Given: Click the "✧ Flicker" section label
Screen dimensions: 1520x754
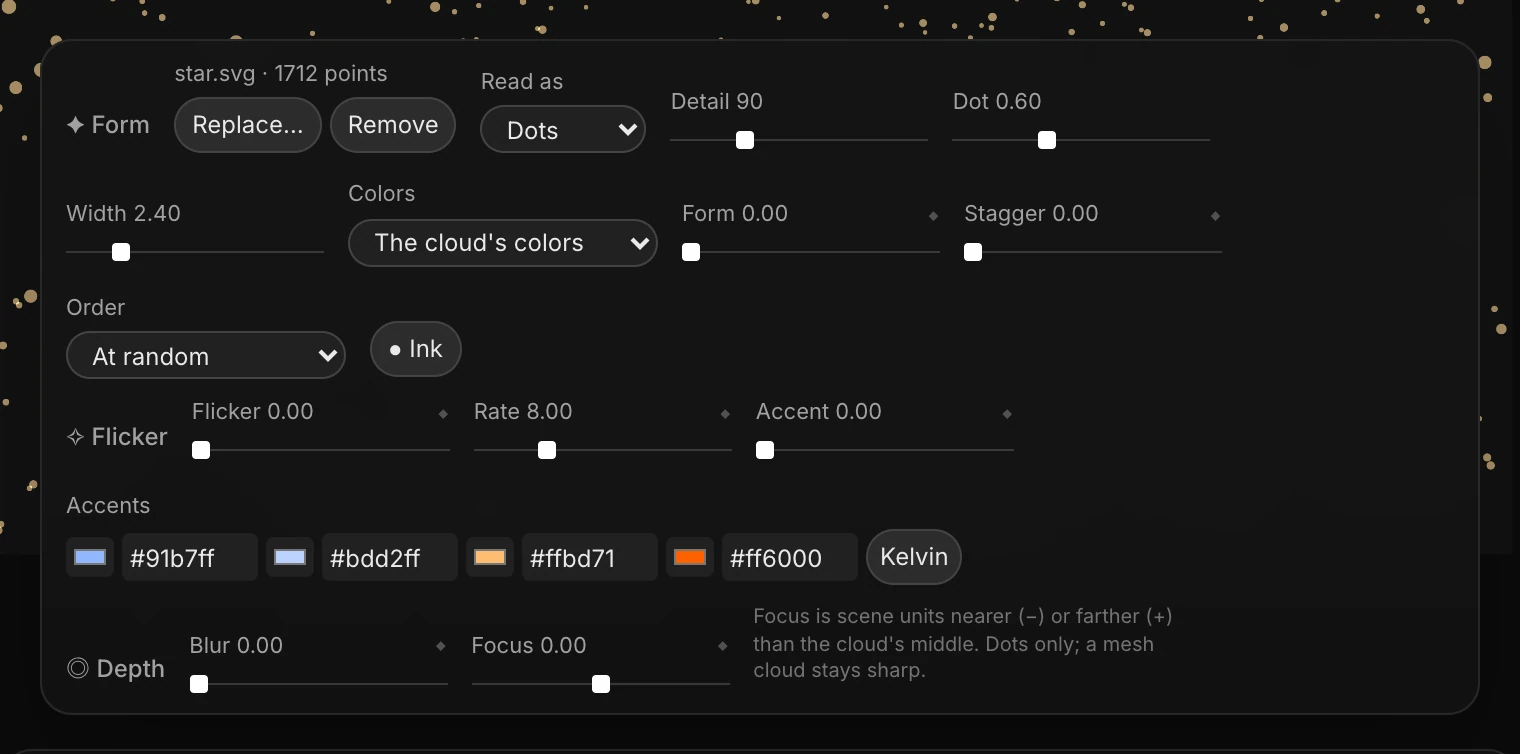Looking at the screenshot, I should [x=117, y=437].
